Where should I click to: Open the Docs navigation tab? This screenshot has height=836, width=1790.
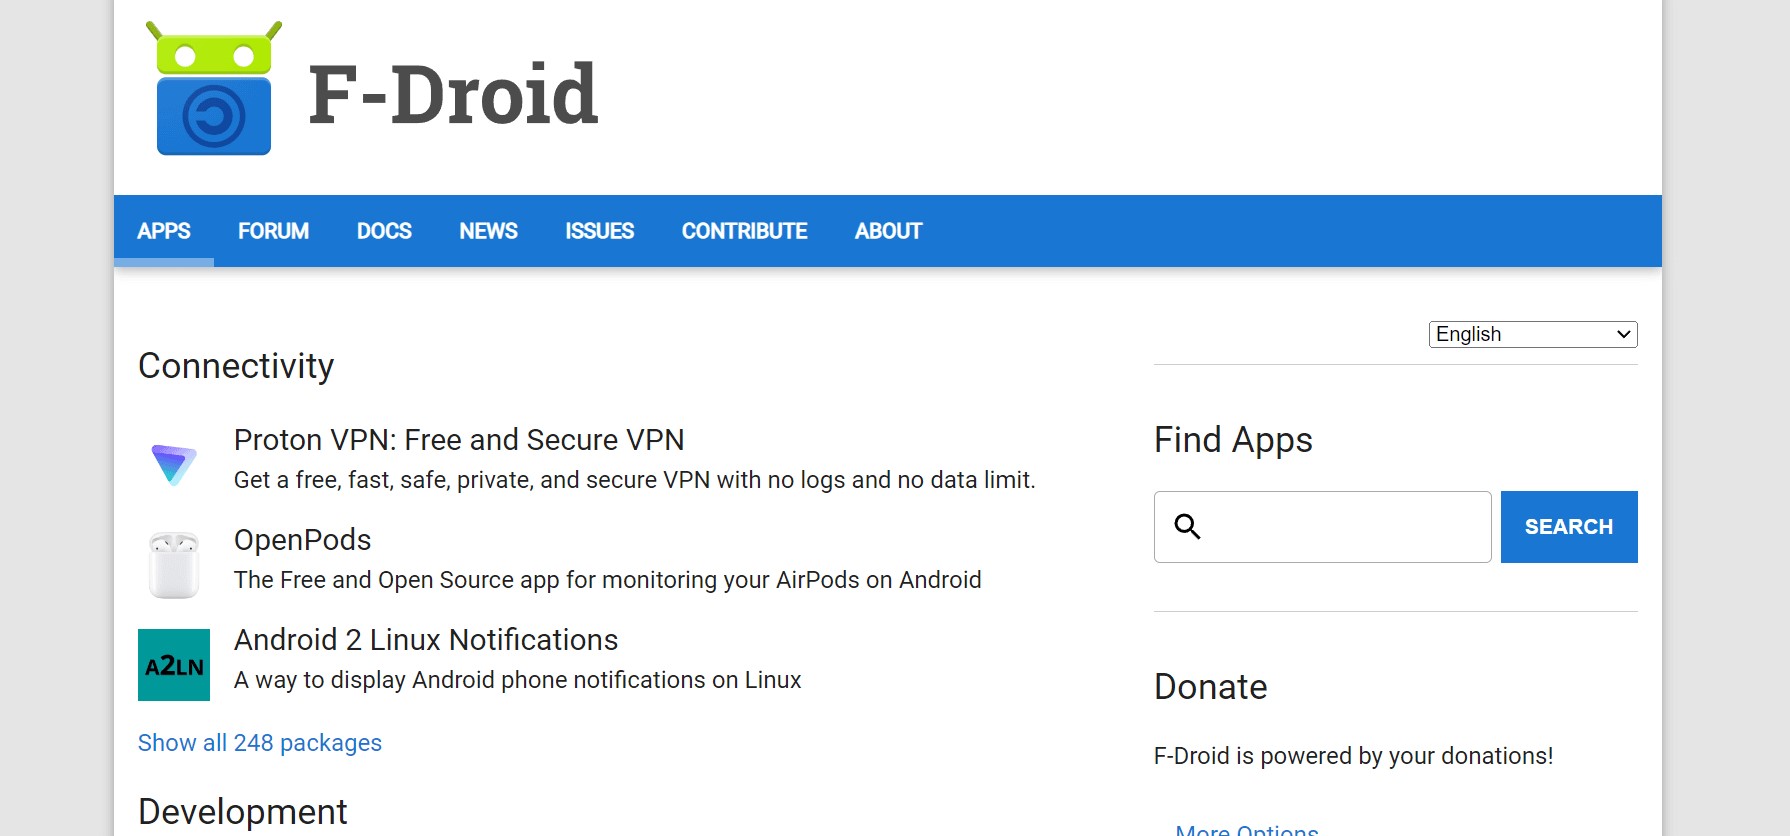coord(384,231)
